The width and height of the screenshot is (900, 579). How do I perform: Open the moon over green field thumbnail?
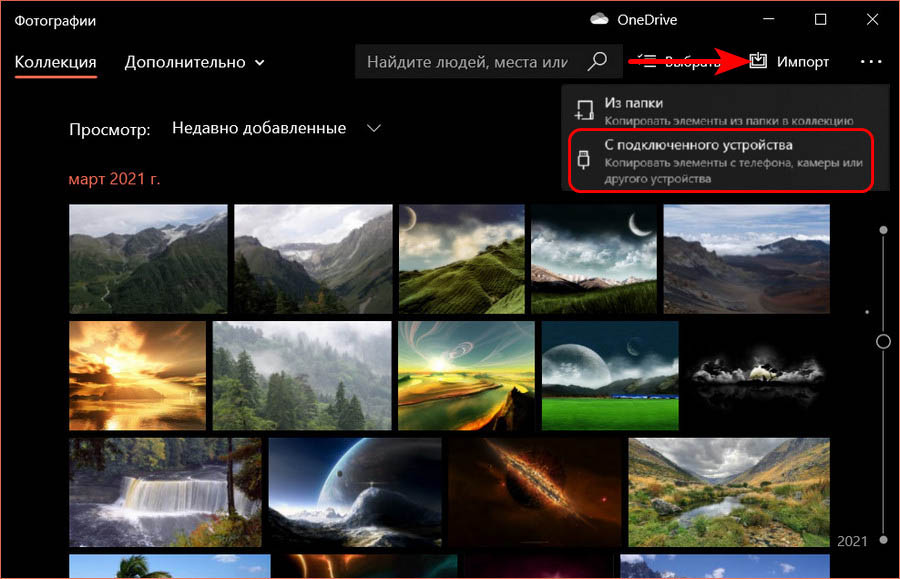pos(610,375)
